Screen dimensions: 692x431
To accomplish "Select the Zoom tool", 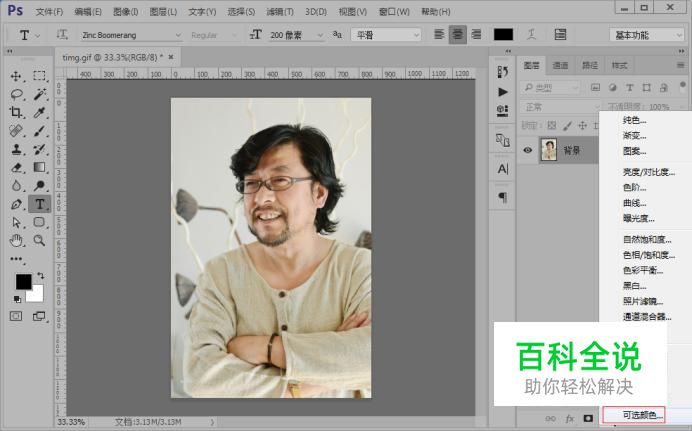I will point(39,240).
